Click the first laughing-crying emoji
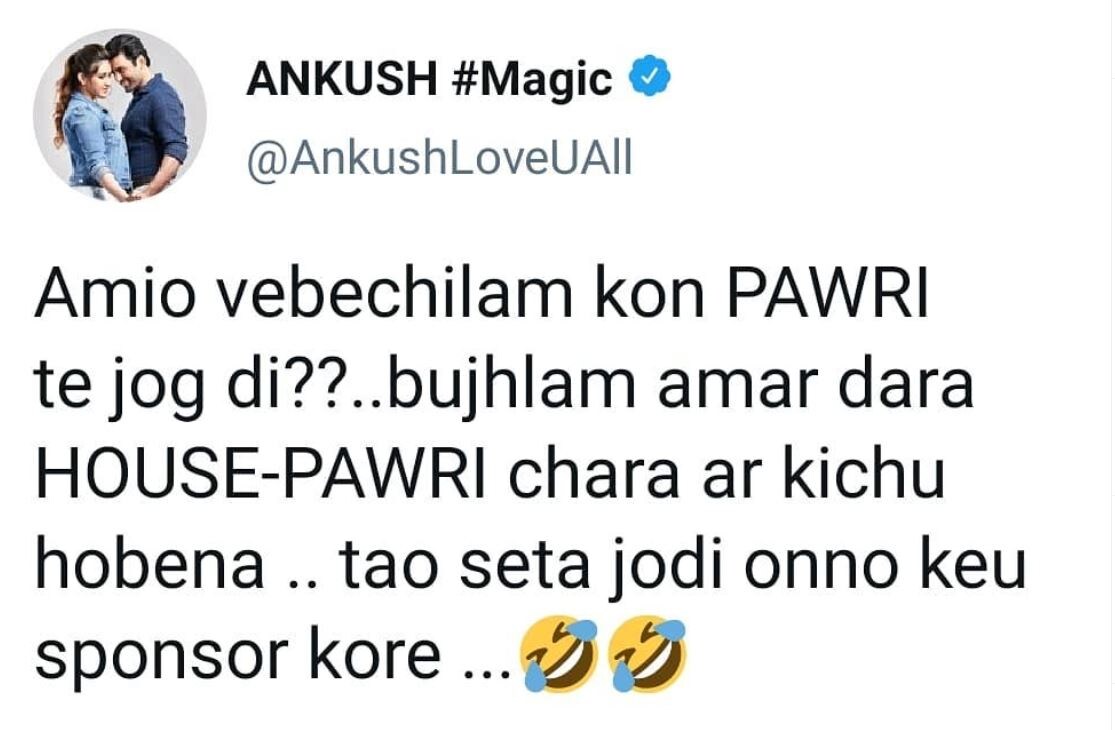The width and height of the screenshot is (1115, 730). tap(560, 654)
